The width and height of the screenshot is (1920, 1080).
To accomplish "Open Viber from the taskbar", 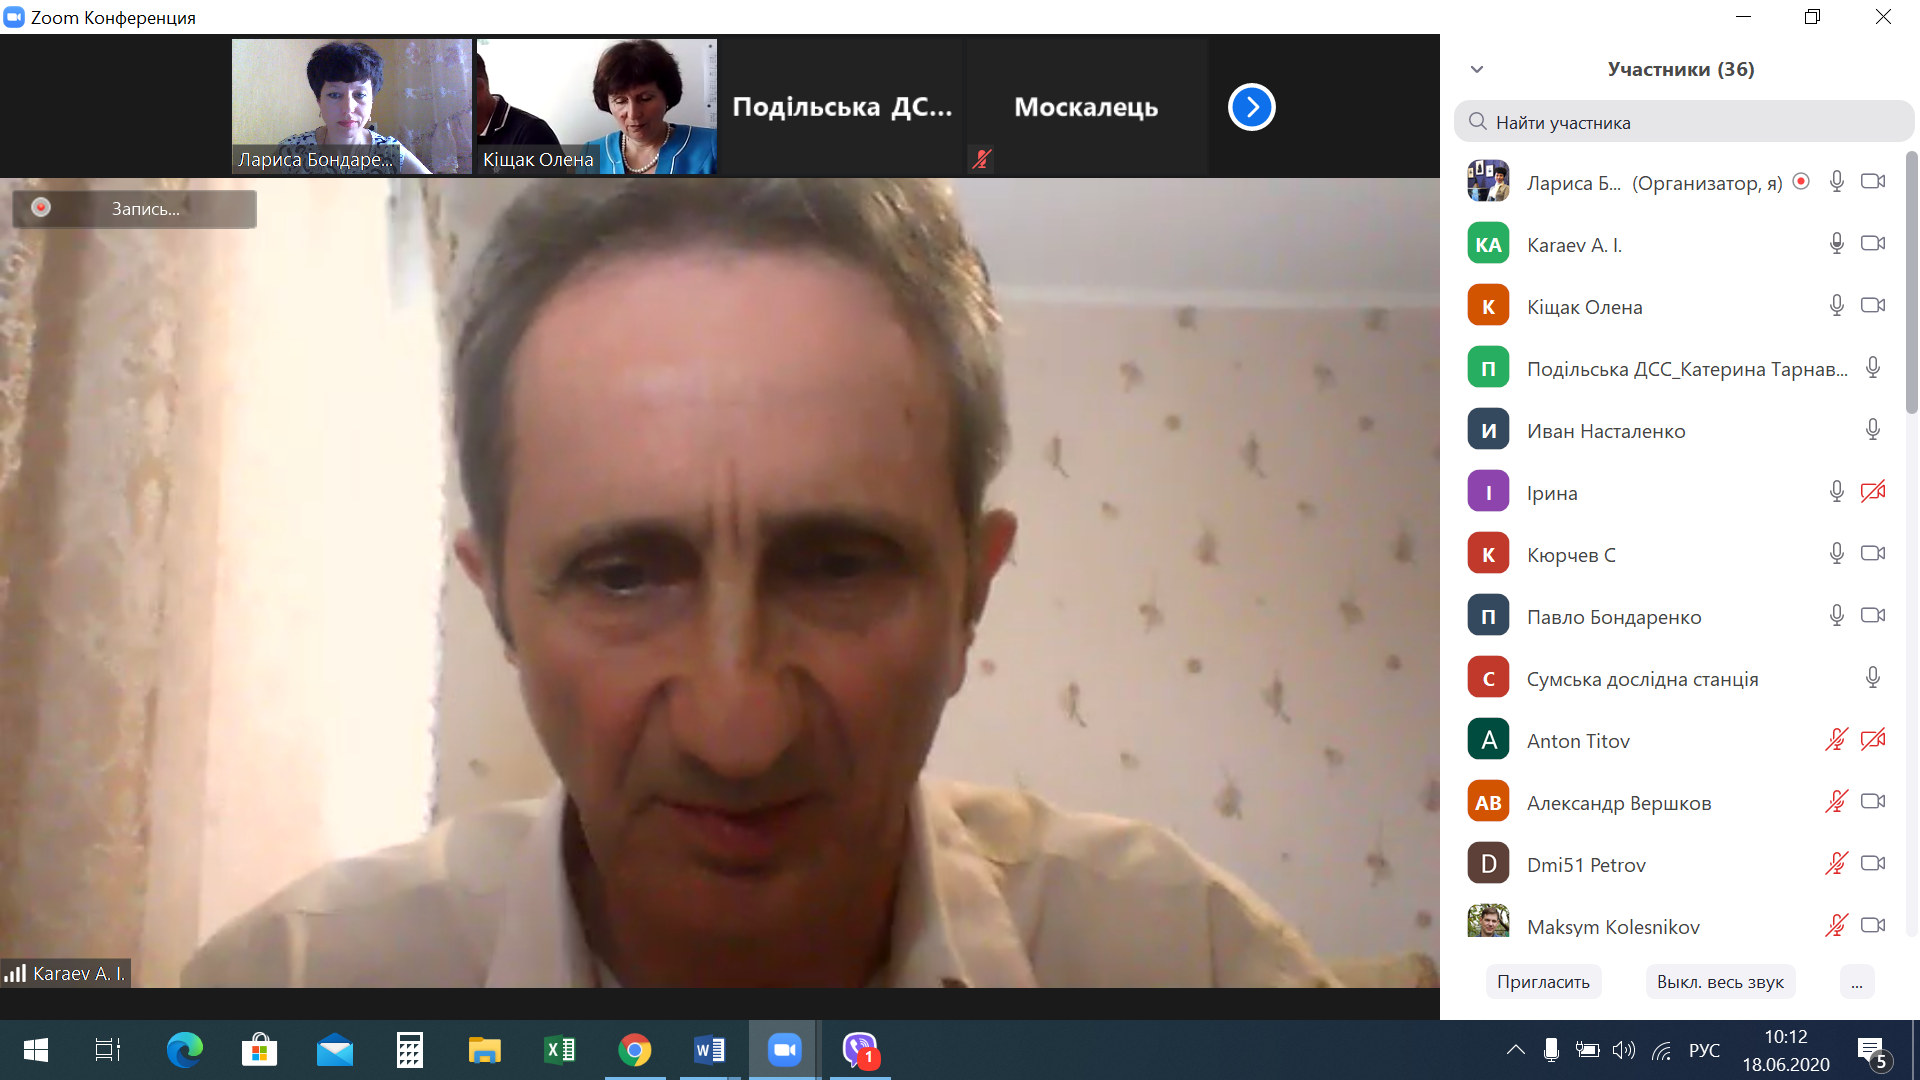I will coord(860,1050).
